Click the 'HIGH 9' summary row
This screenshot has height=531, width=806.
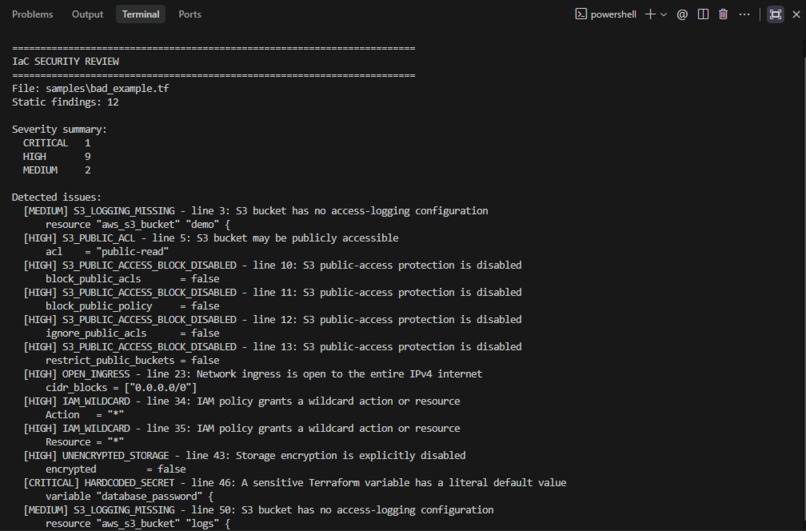tap(57, 156)
